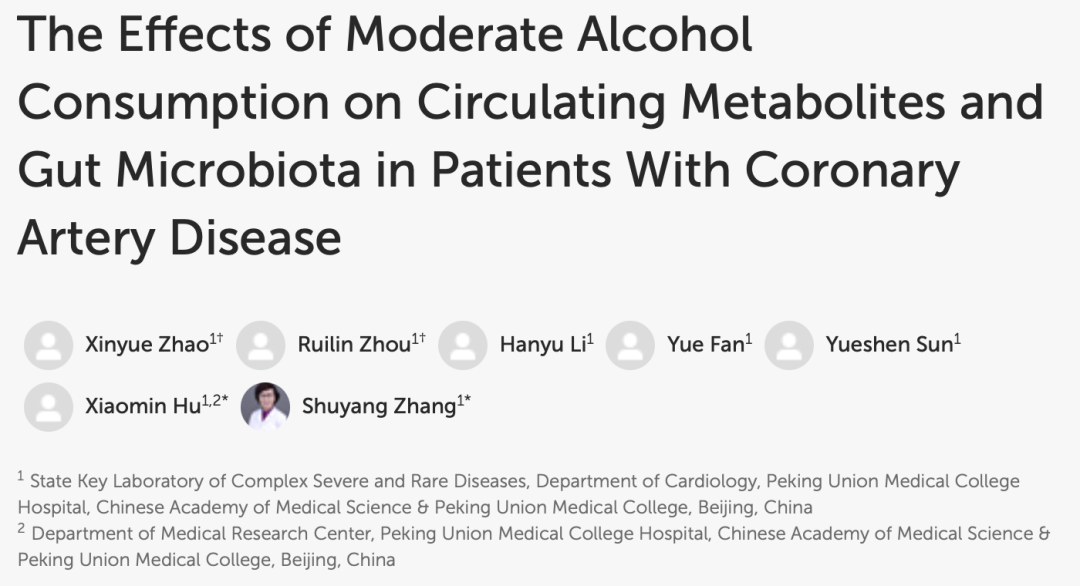Select the Yue Fan author name
Screen dimensions: 1080x586
tap(705, 346)
